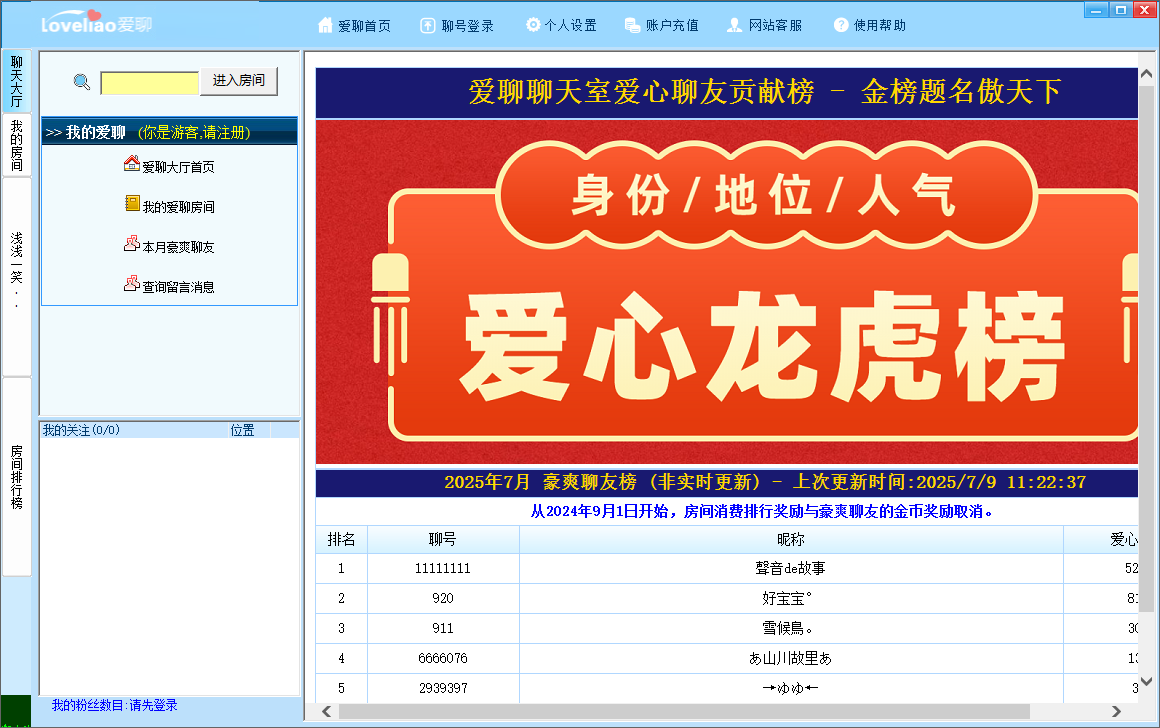Click the 爱心龙虎榜 banner image

point(726,292)
